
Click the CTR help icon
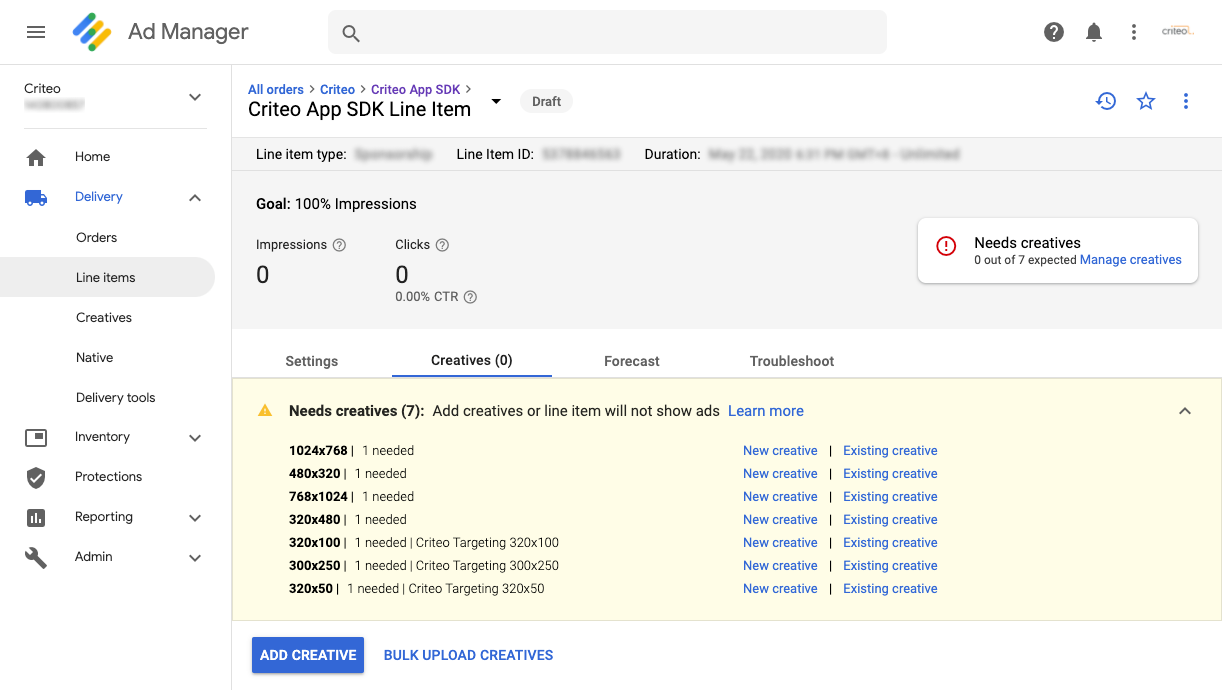pos(470,297)
